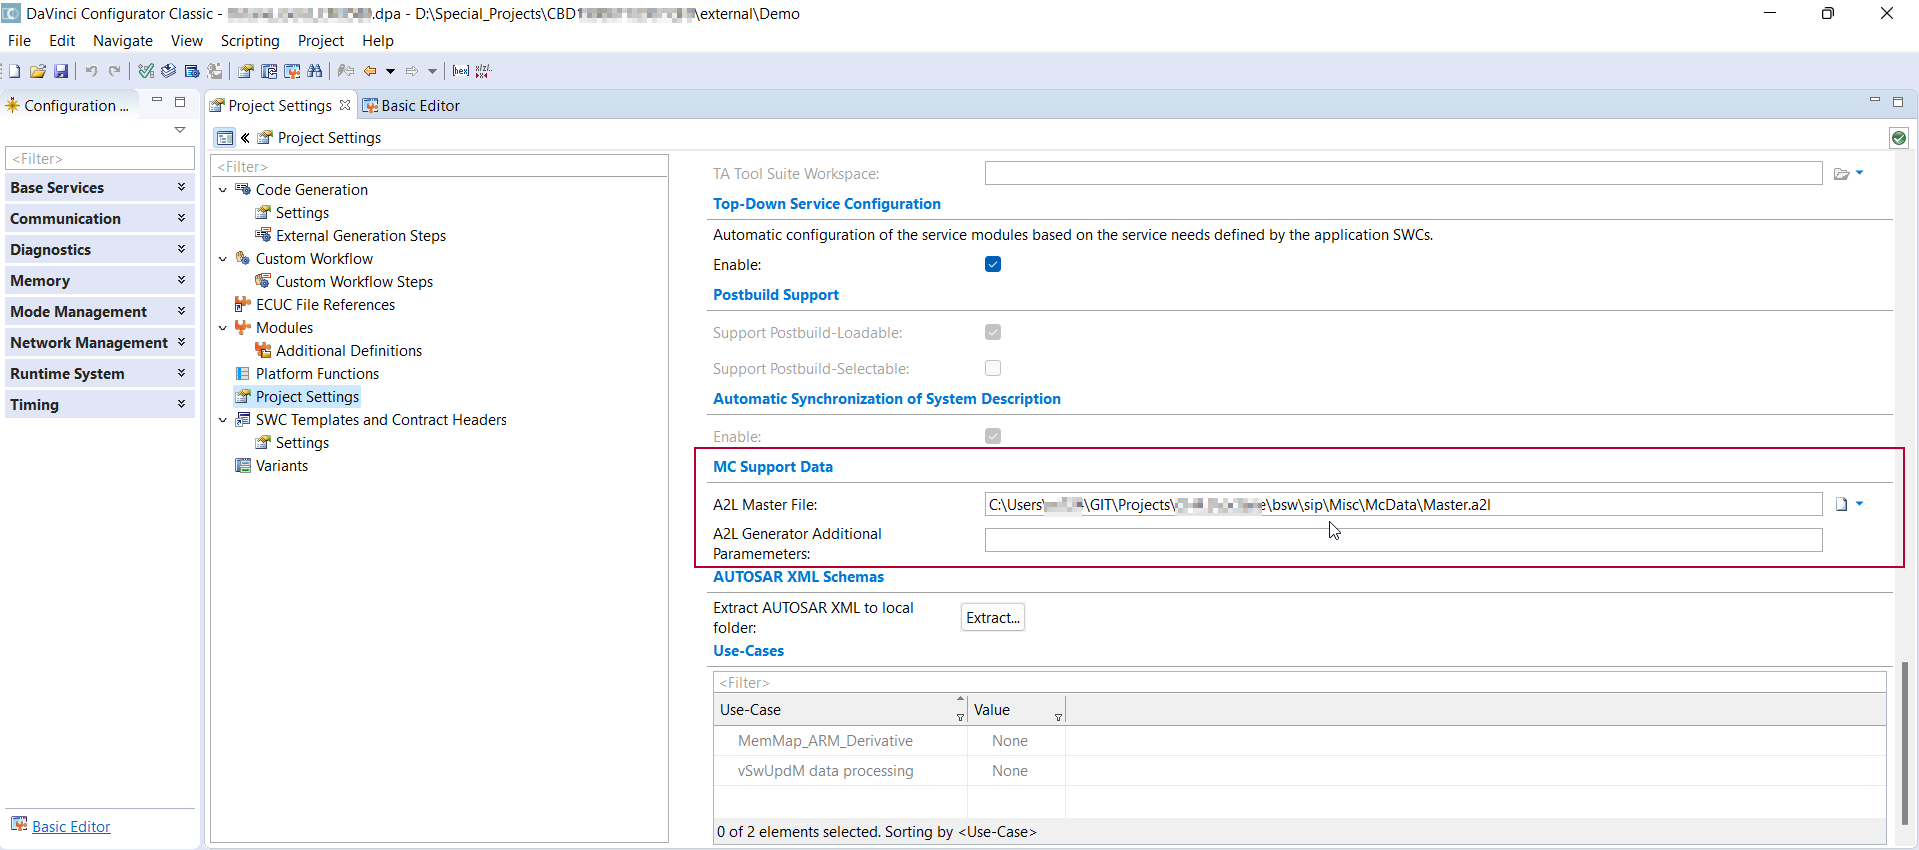
Task: Open TA Tool Suite Workspace dropdown arrow
Action: [x=1860, y=173]
